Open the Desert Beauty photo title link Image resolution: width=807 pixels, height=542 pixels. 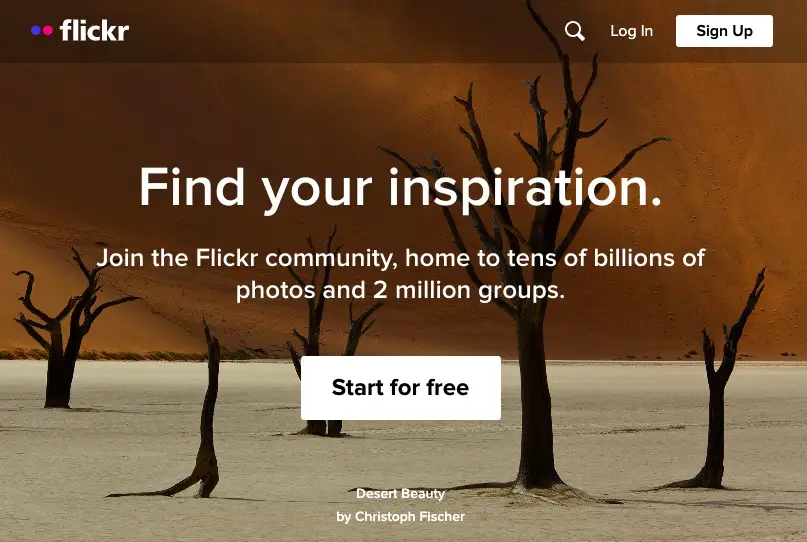[400, 494]
